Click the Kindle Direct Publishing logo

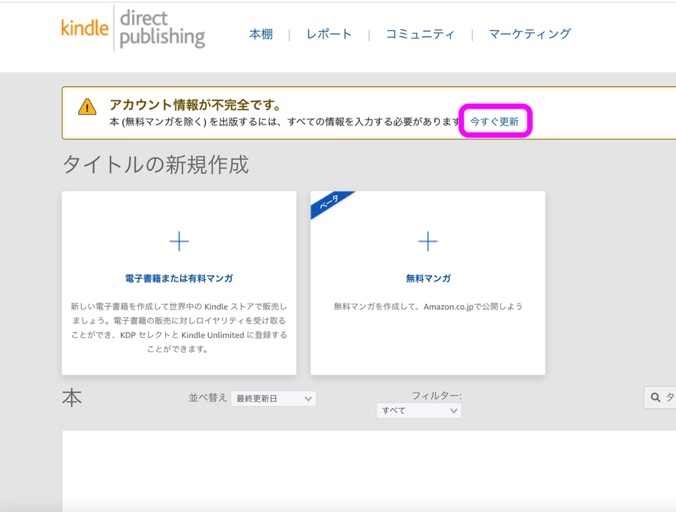coord(133,27)
